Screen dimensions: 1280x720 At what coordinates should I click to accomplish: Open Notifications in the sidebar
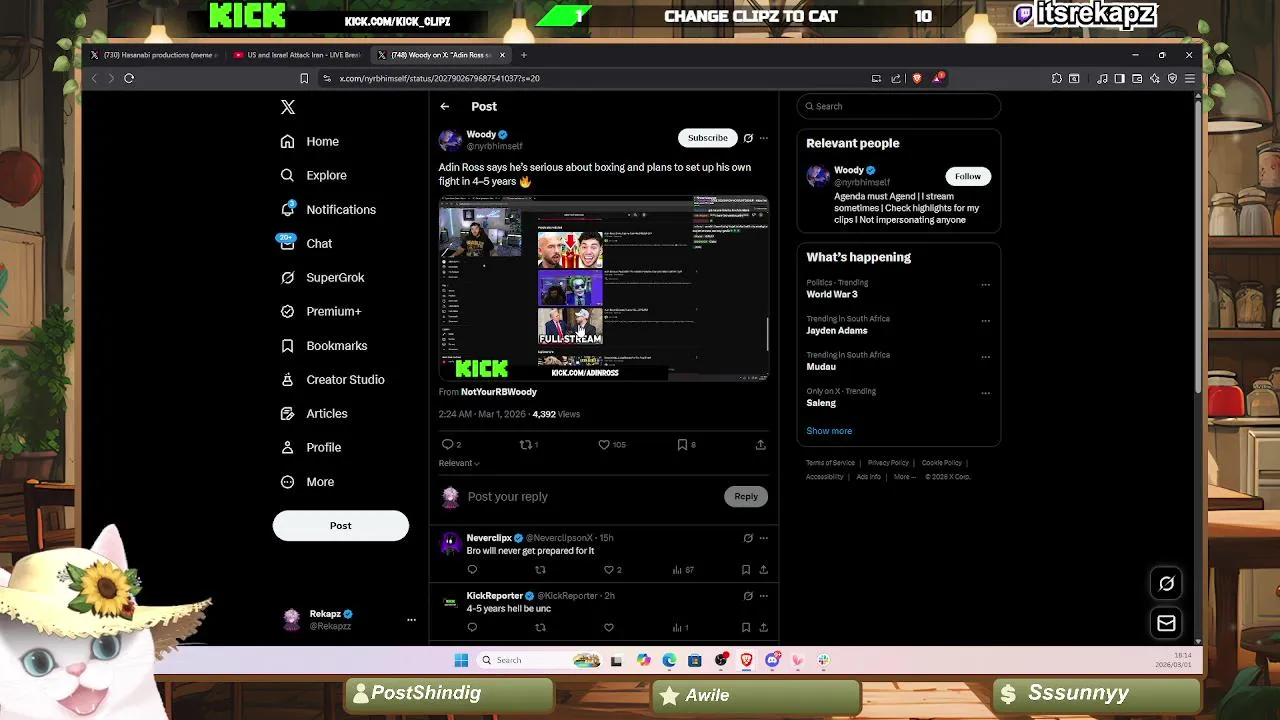tap(328, 209)
